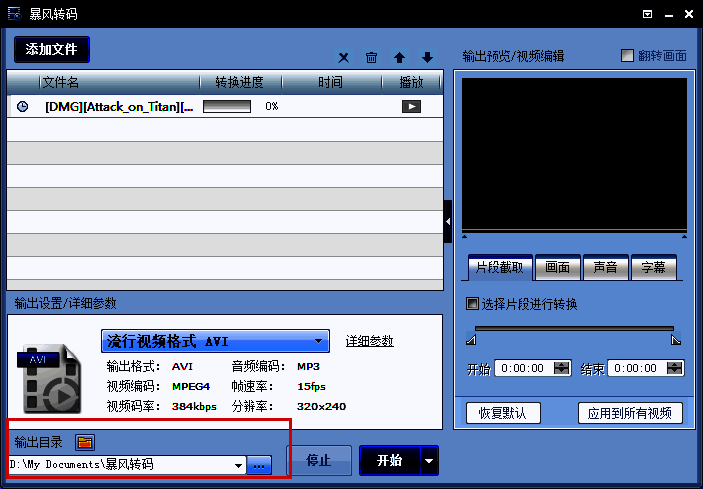Click the clip range slider track
Screen dimensions: 703x489
(574, 328)
